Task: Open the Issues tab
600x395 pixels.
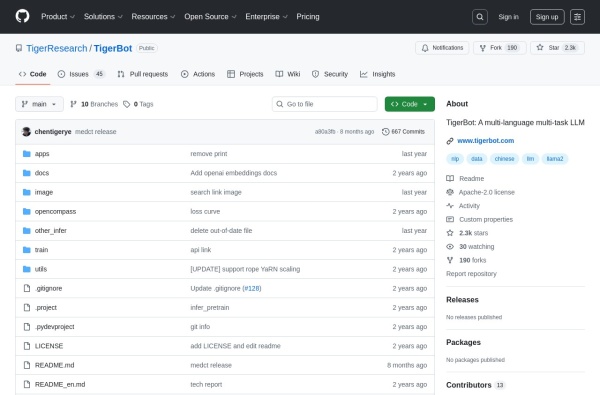Action: pos(81,74)
